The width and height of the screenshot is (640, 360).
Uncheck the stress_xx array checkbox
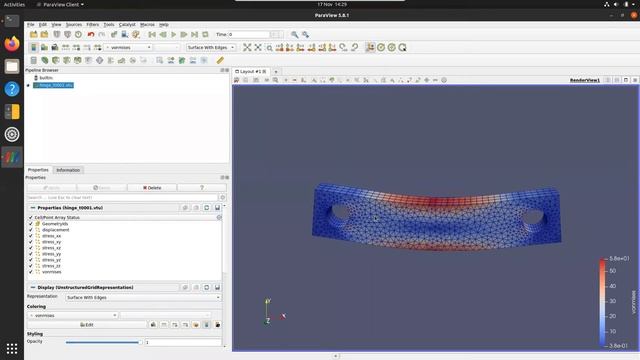(x=31, y=236)
